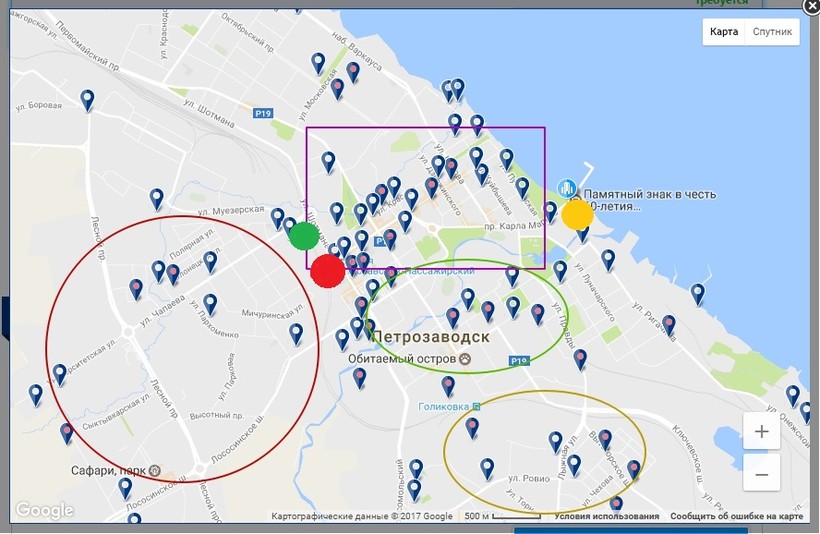Open the pin below Сафари, парк label

point(125,487)
